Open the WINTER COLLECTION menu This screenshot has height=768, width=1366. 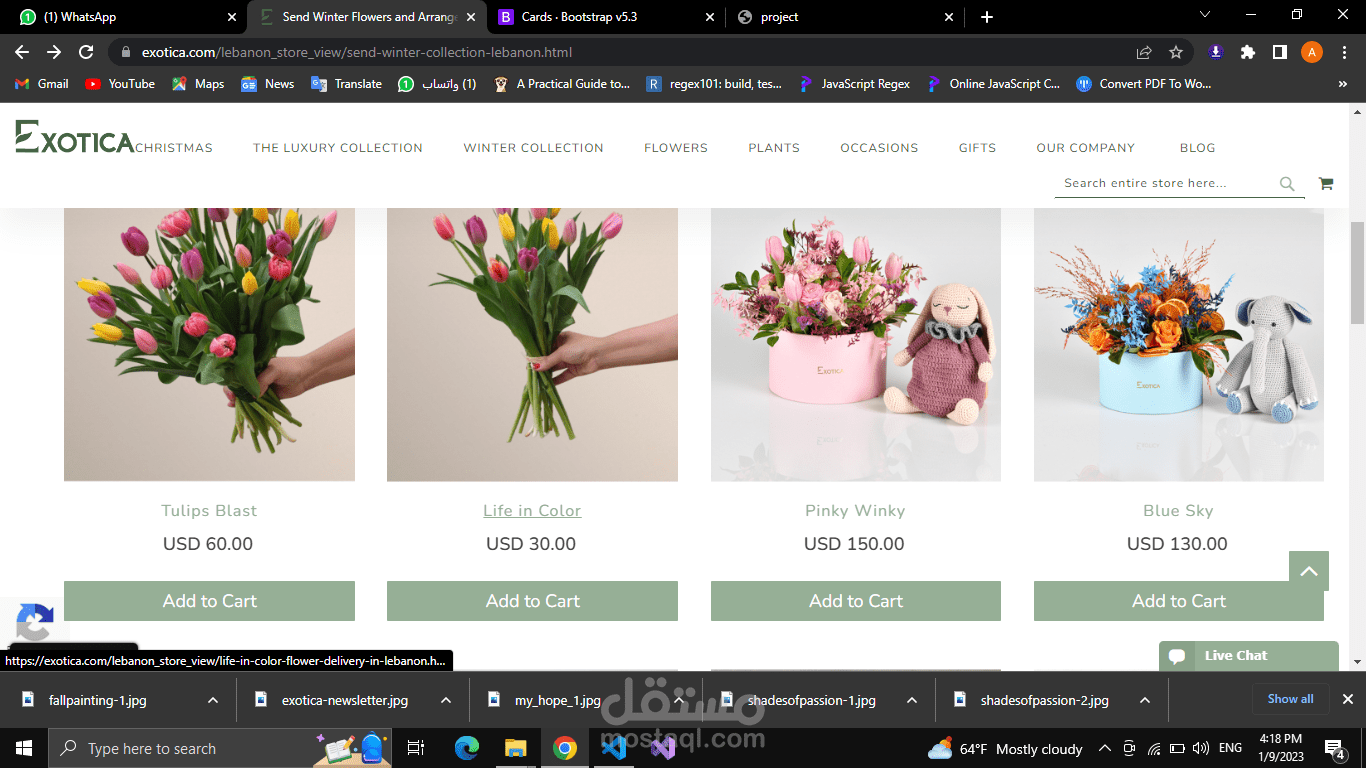[x=533, y=147]
